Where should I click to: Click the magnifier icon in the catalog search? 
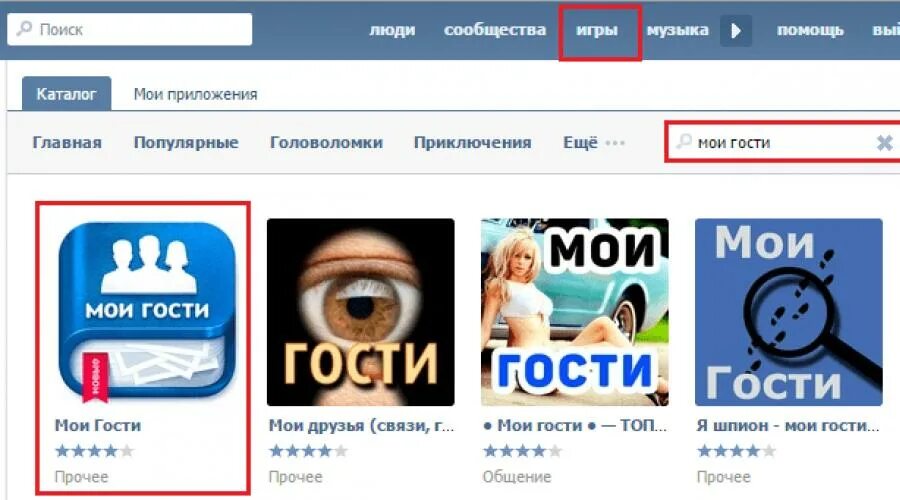tap(684, 141)
